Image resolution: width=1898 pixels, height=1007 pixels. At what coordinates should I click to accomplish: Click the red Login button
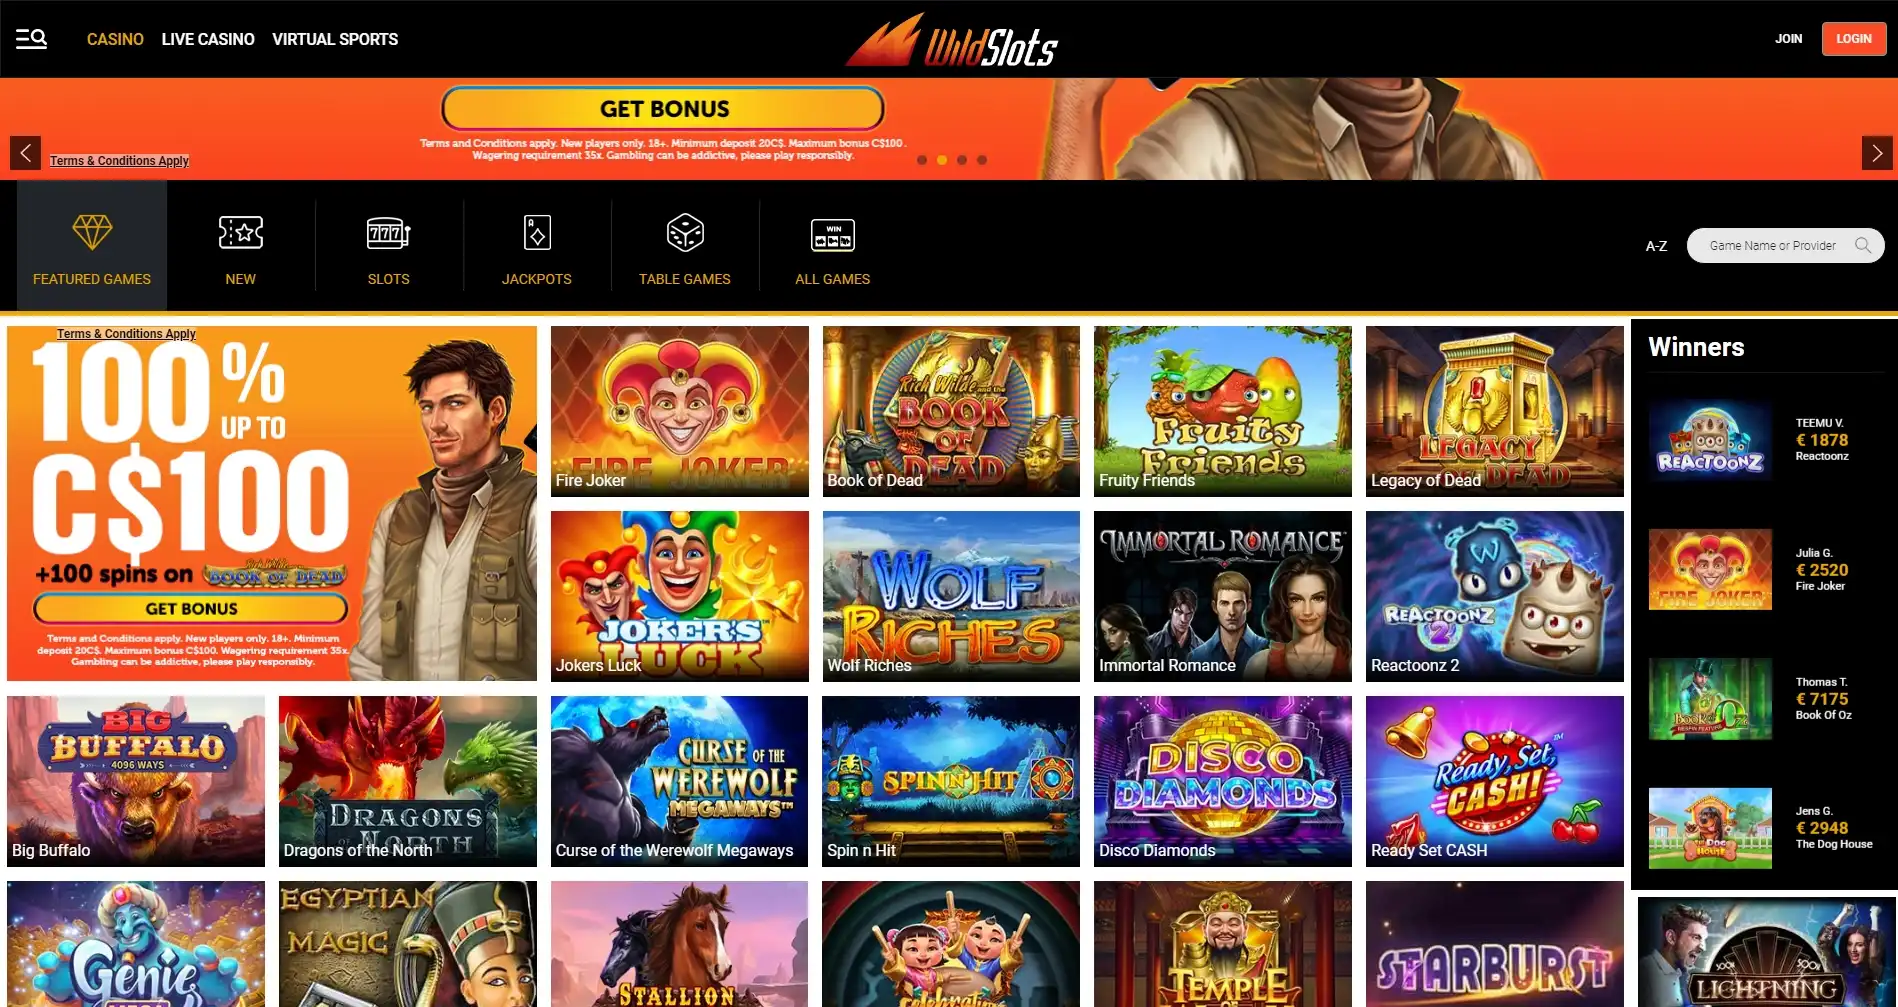(x=1853, y=39)
